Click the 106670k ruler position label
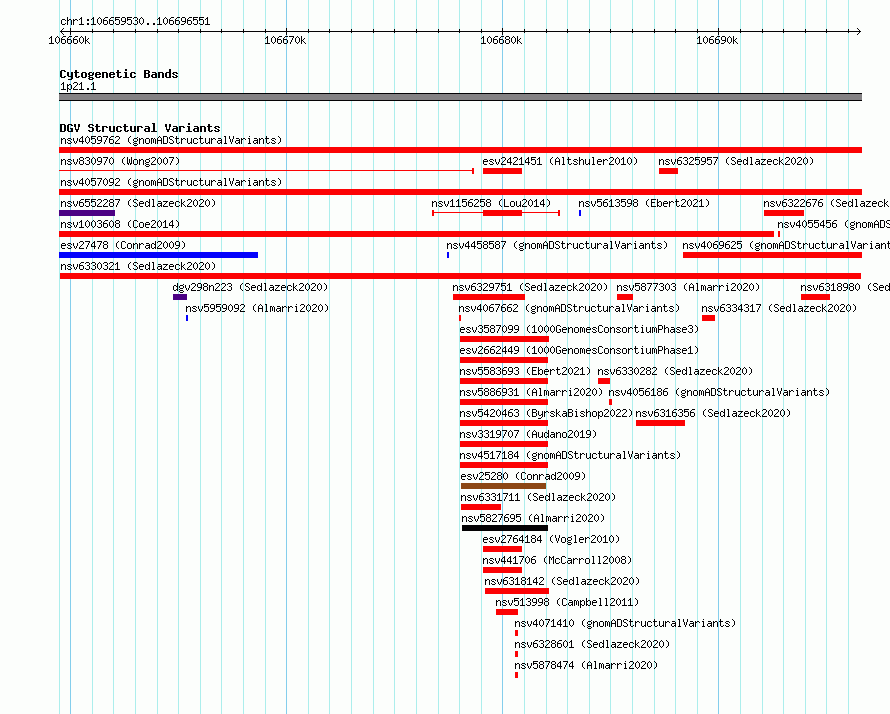Screen dimensions: 890x714 coord(285,40)
